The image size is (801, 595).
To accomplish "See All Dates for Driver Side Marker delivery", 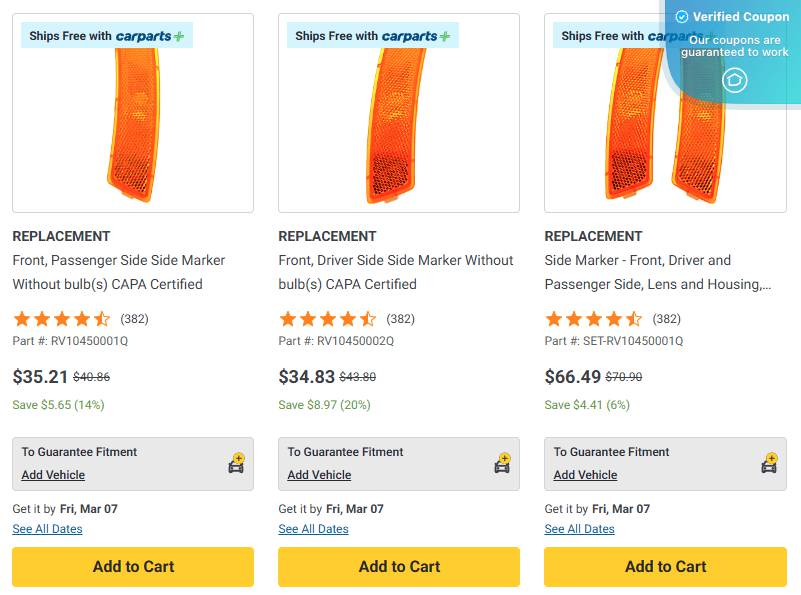I will point(313,529).
